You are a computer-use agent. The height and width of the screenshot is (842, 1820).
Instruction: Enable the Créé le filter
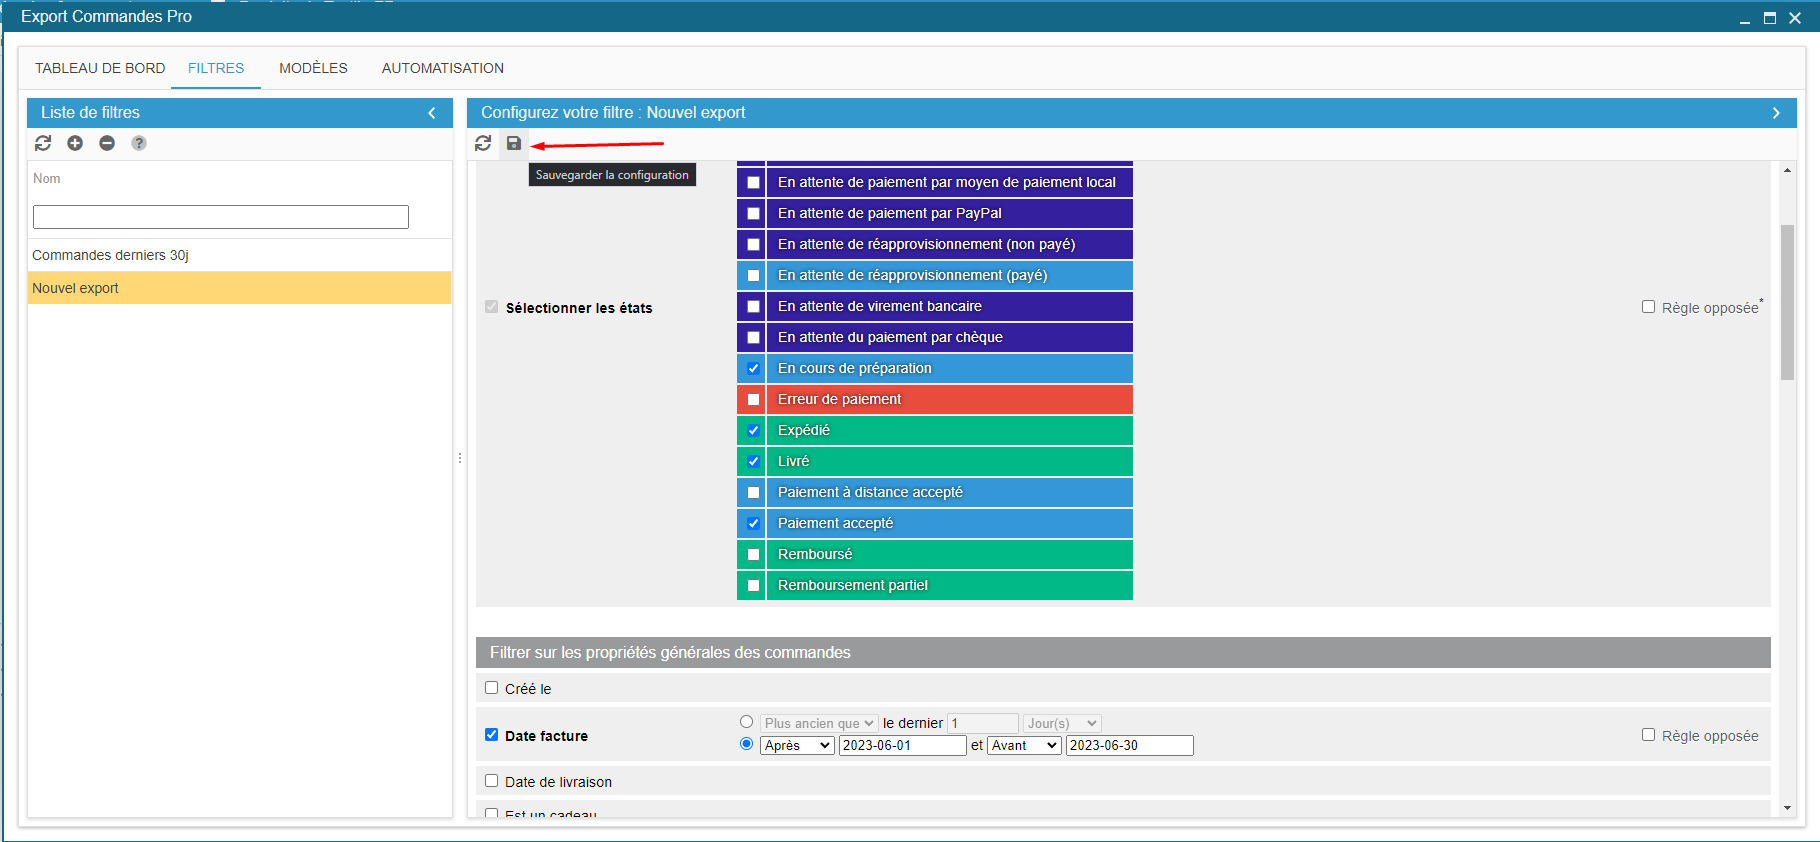pos(492,688)
